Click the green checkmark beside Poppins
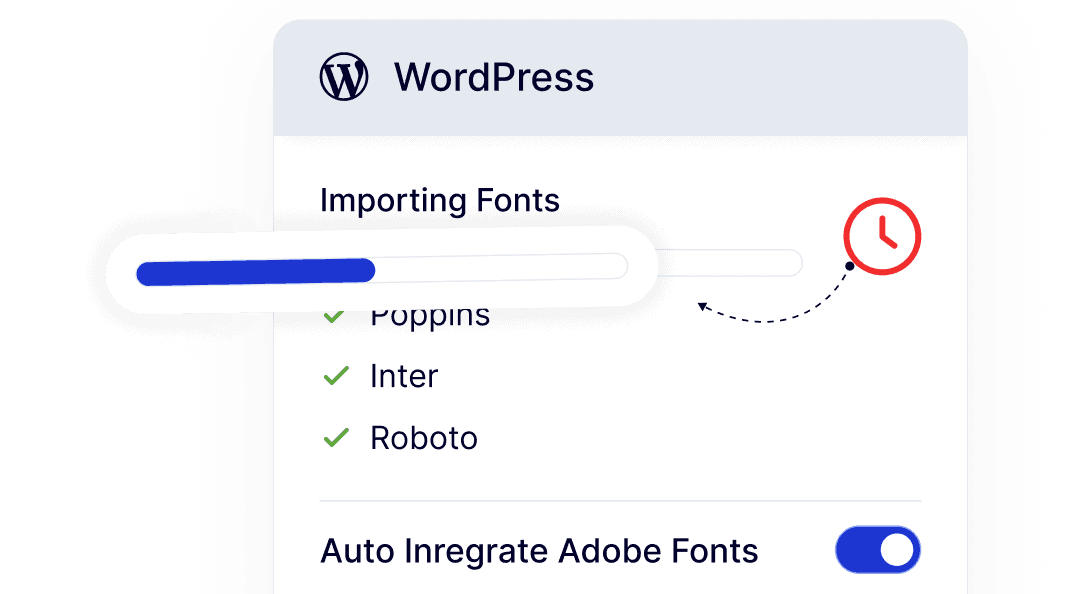The height and width of the screenshot is (594, 1065). coord(334,316)
